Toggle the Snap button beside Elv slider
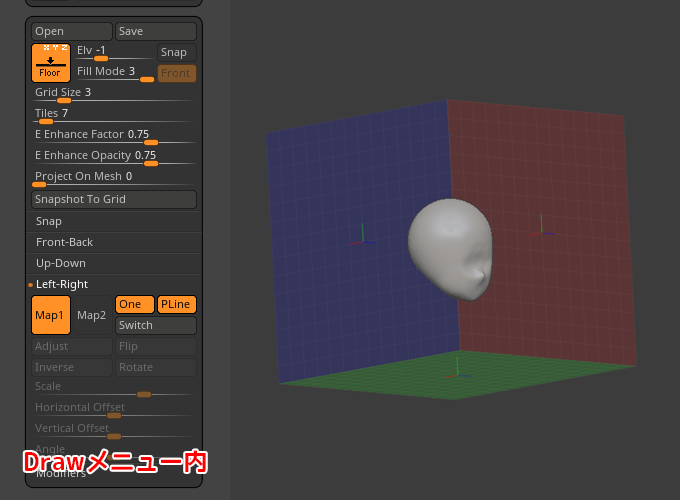Screen dimensions: 680x500 pos(176,52)
